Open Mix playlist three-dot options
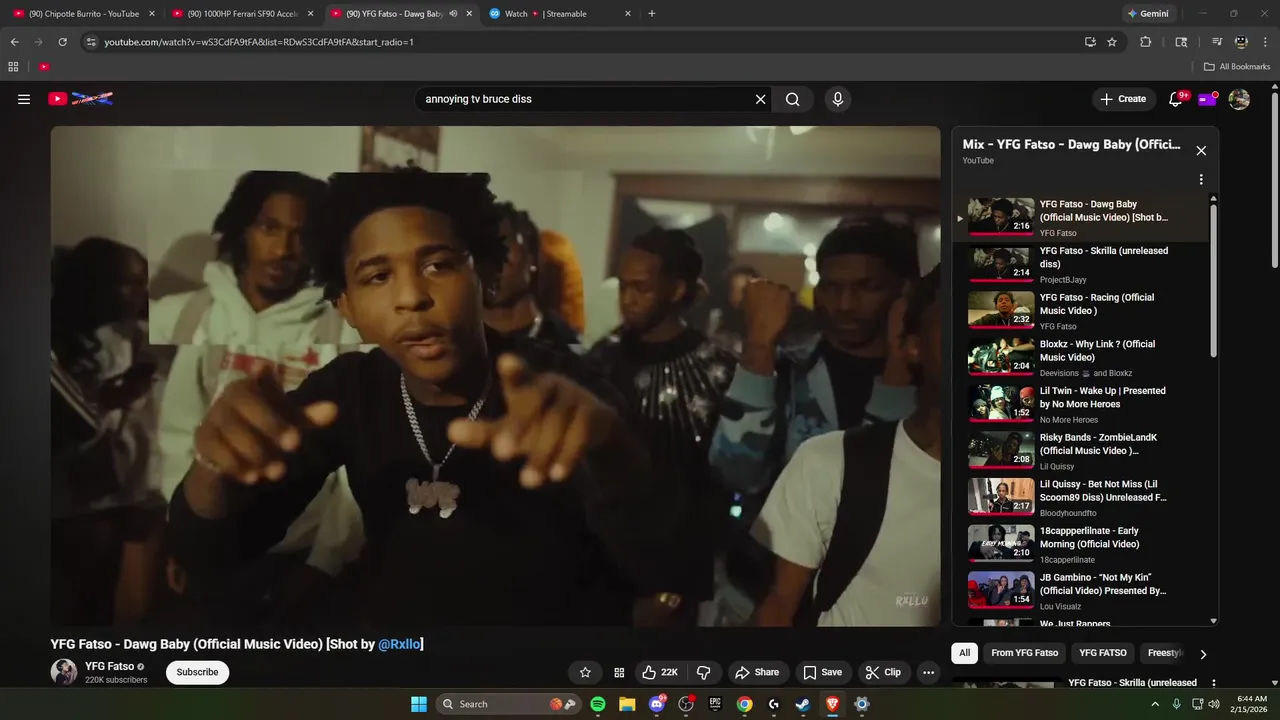Screen dimensions: 1280x720 (x=1201, y=179)
